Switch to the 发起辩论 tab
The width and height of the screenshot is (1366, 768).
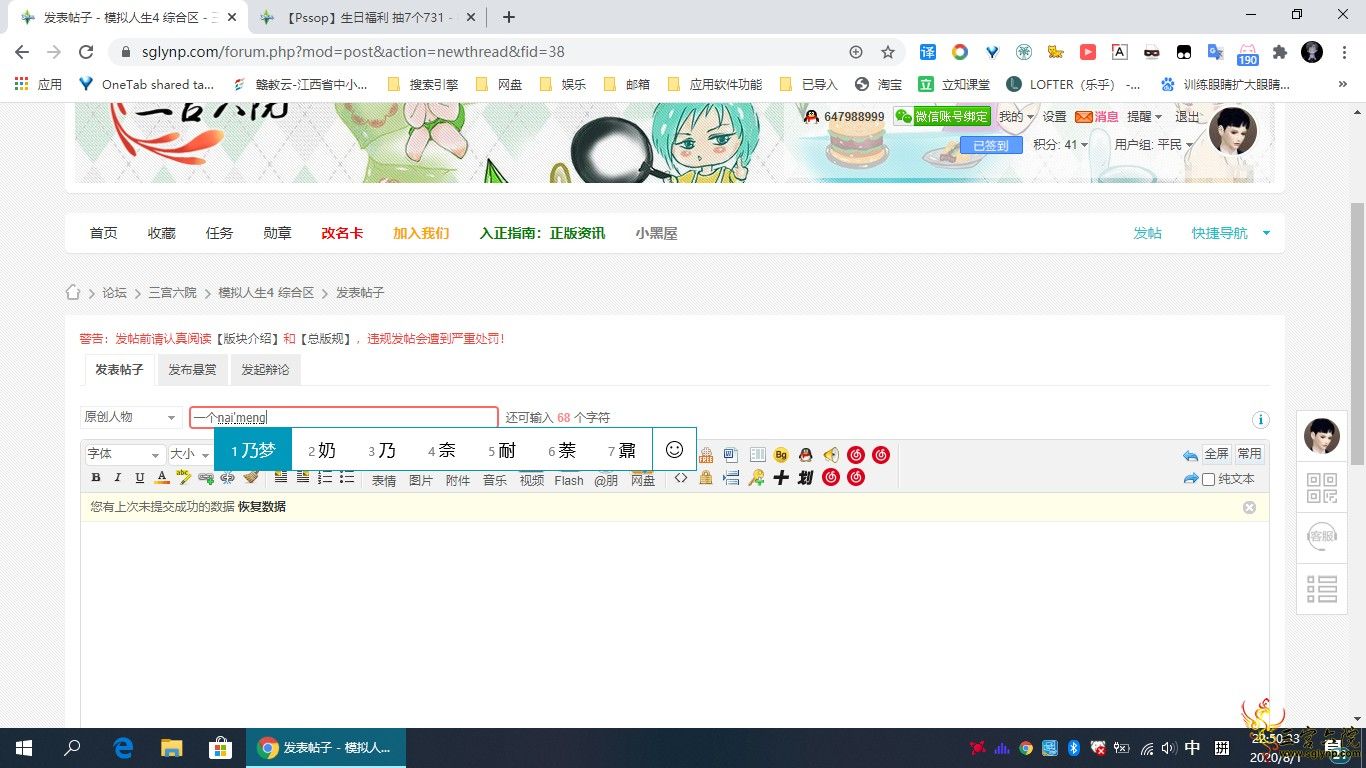tap(265, 370)
